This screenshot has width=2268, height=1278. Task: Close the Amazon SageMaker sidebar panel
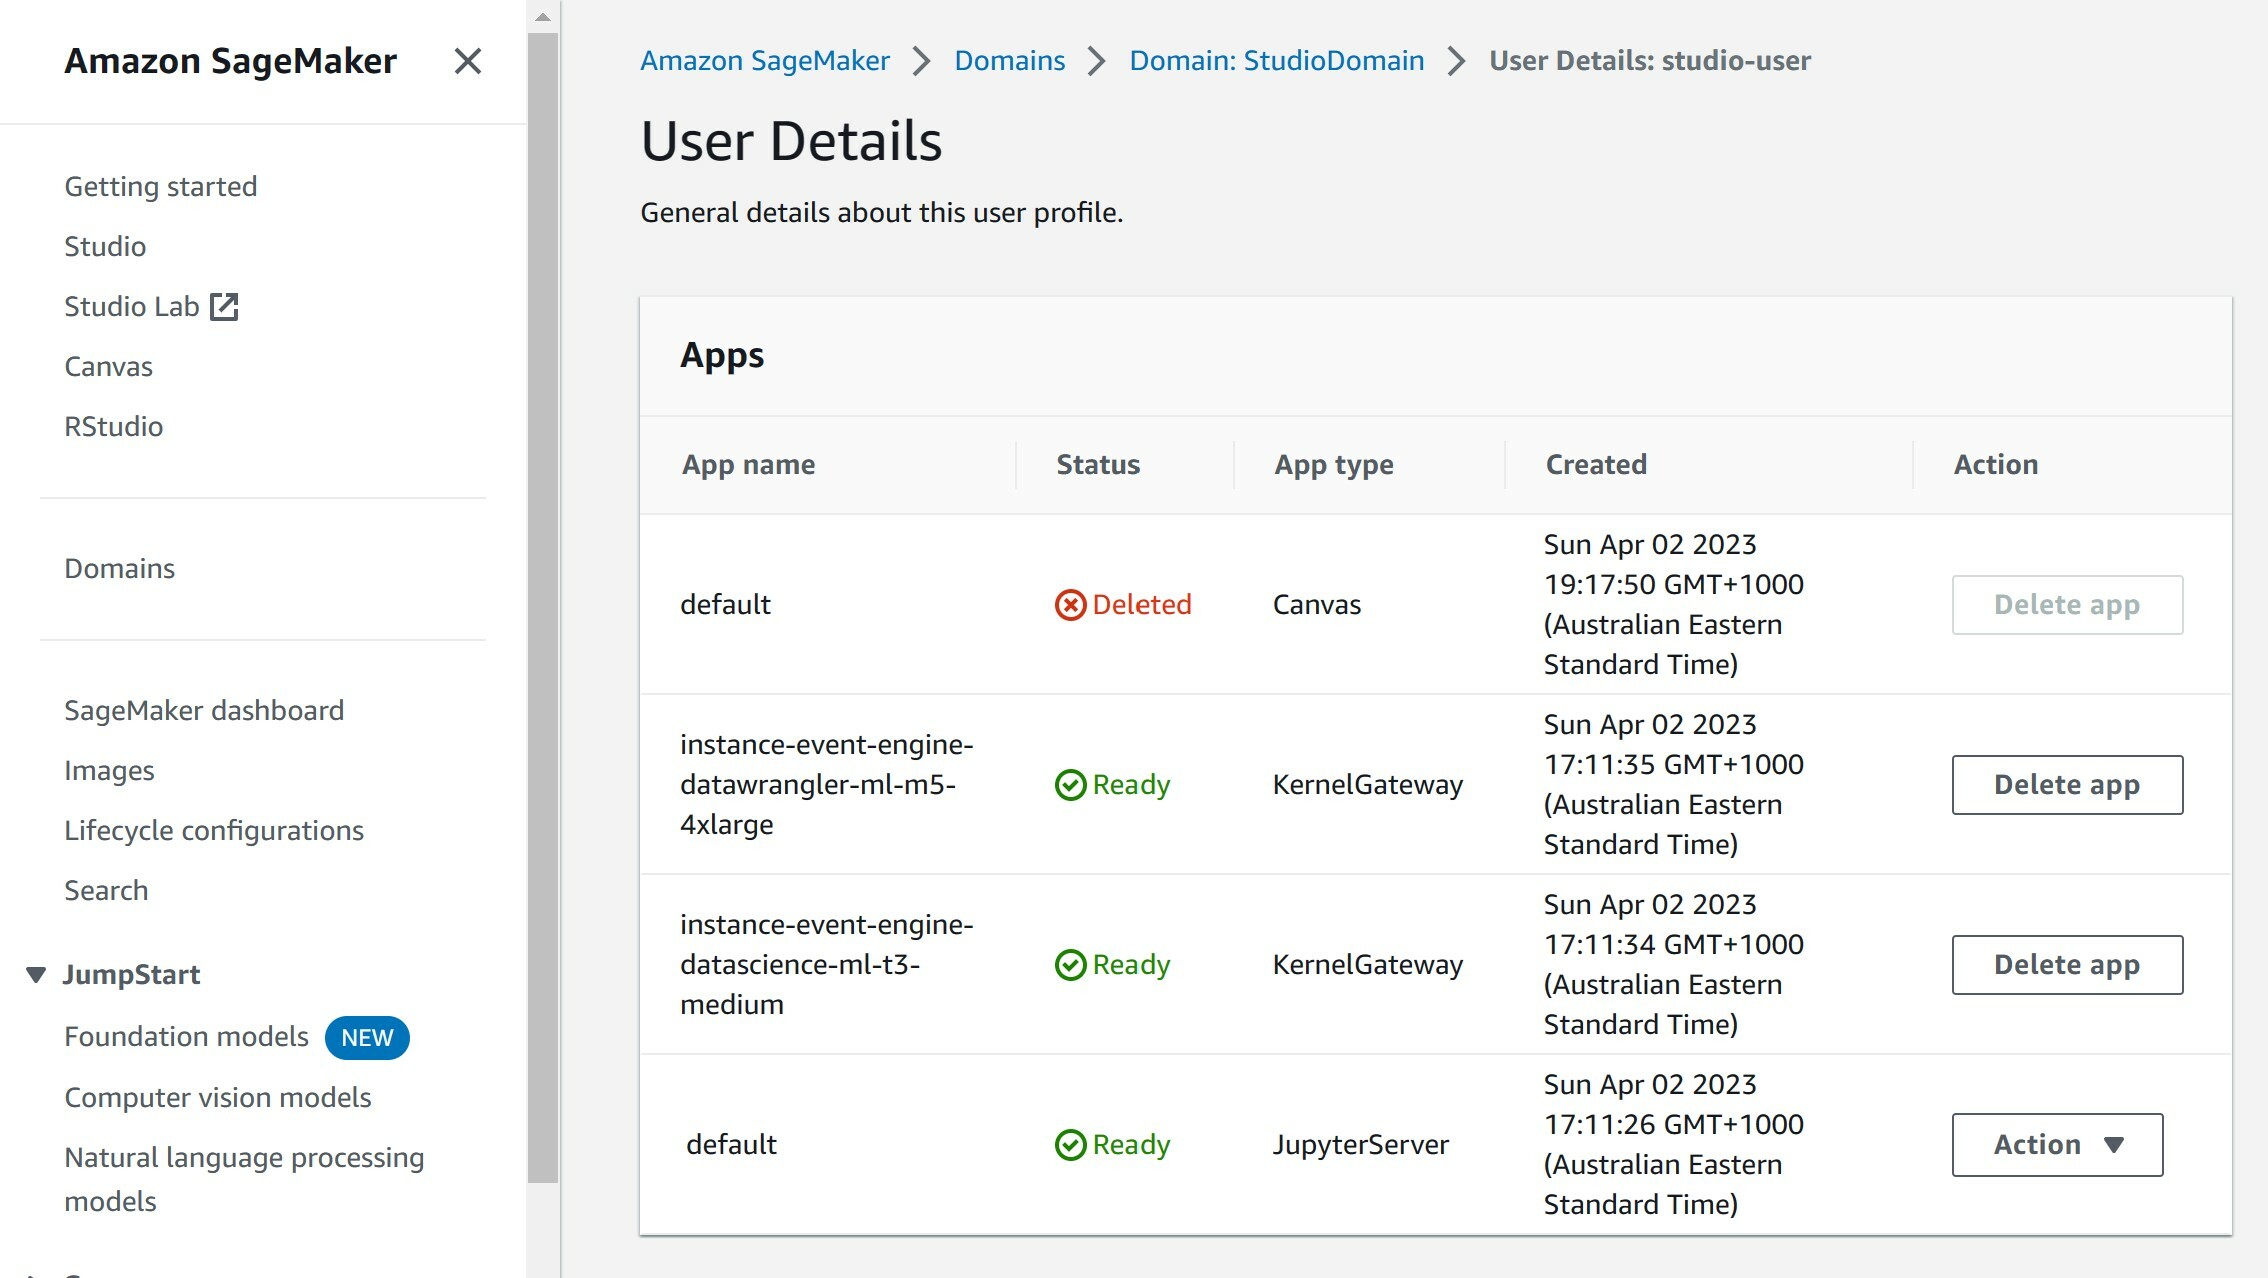467,62
